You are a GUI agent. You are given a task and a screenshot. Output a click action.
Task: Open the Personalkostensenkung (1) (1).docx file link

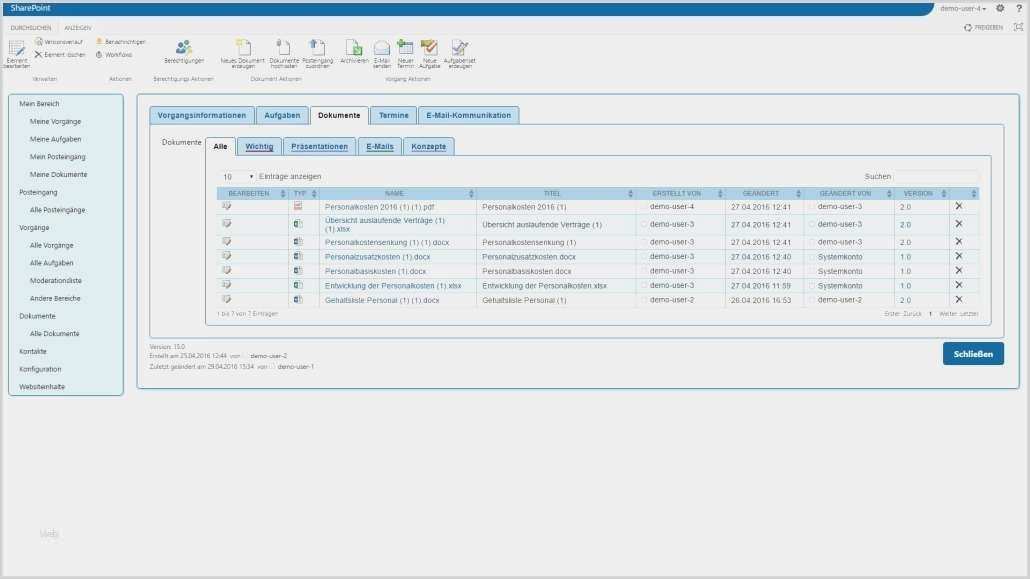[x=387, y=243]
